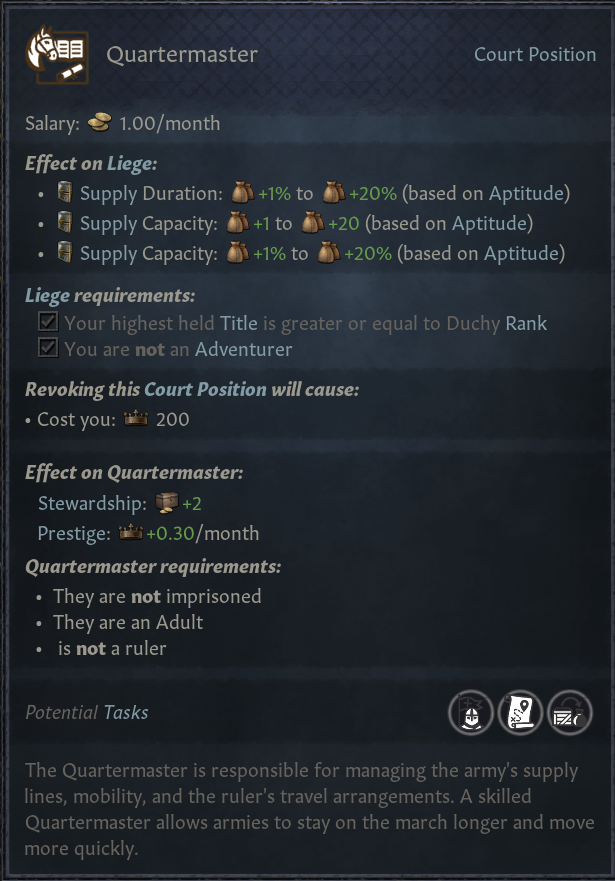Click the Quartermaster horse and ledger icon

pos(57,57)
